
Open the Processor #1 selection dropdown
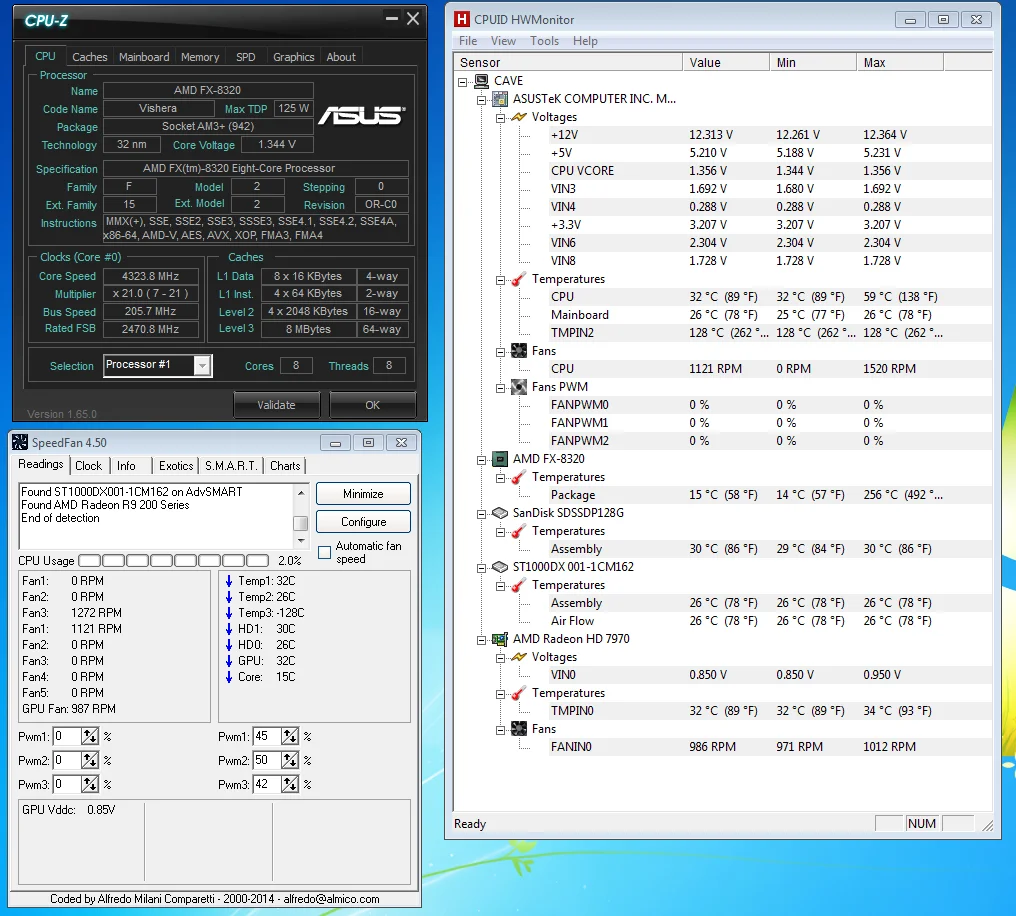203,366
